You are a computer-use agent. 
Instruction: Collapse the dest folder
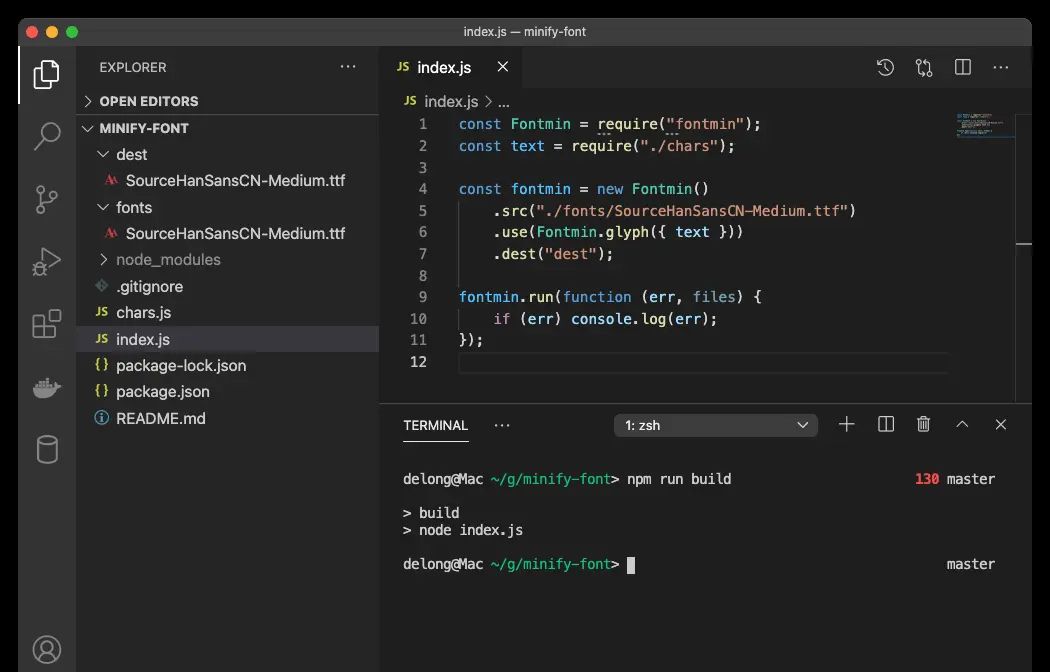[131, 154]
